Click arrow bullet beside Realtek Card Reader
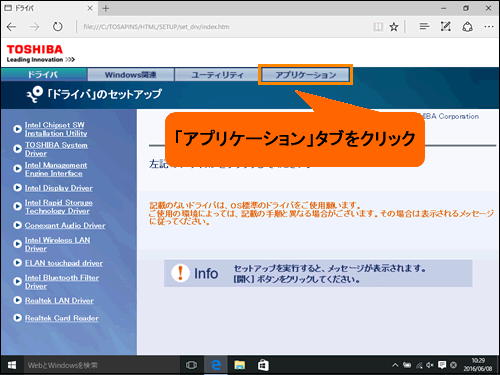Screen dimensions: 500x375 [x=17, y=318]
